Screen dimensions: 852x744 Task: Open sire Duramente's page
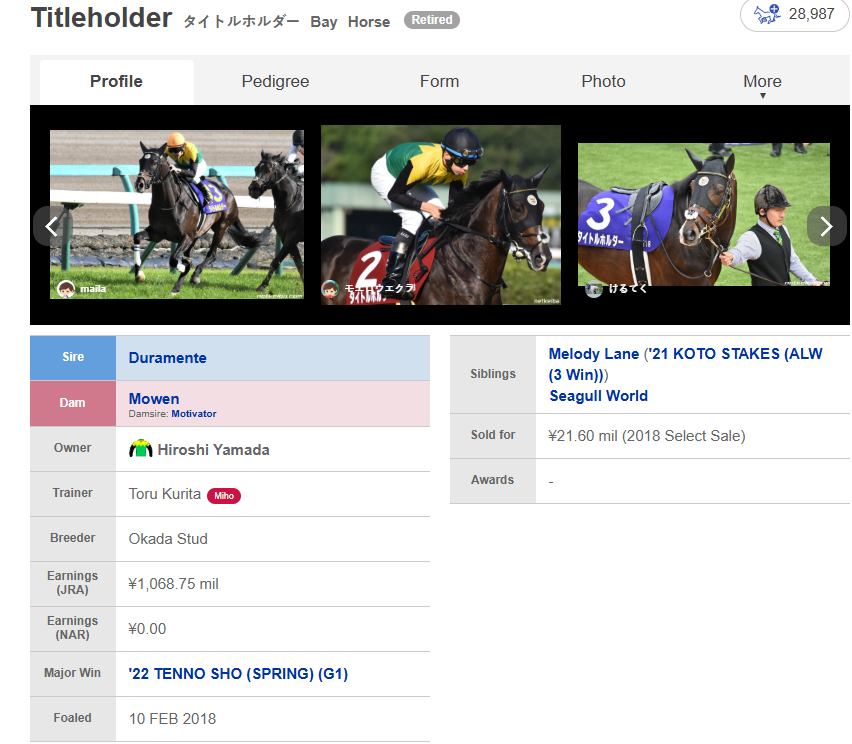click(x=167, y=358)
